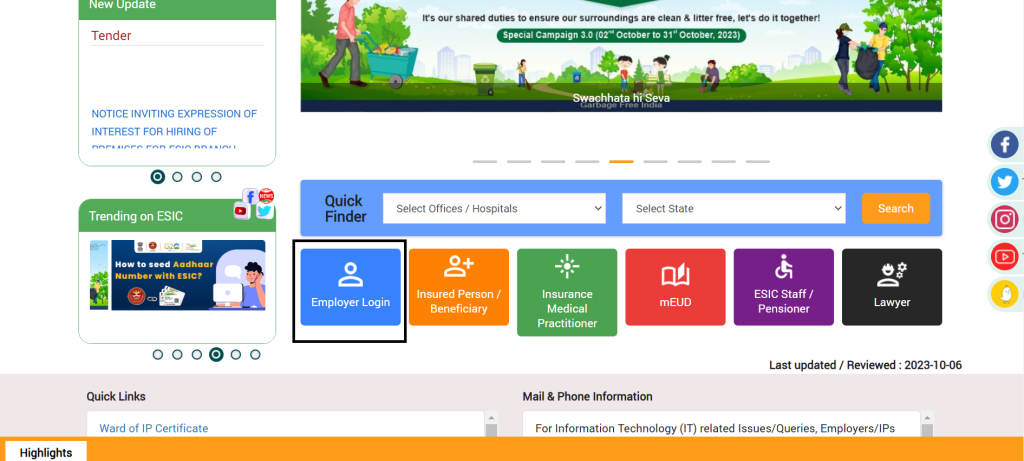Select first dot under New Update panel

point(157,176)
